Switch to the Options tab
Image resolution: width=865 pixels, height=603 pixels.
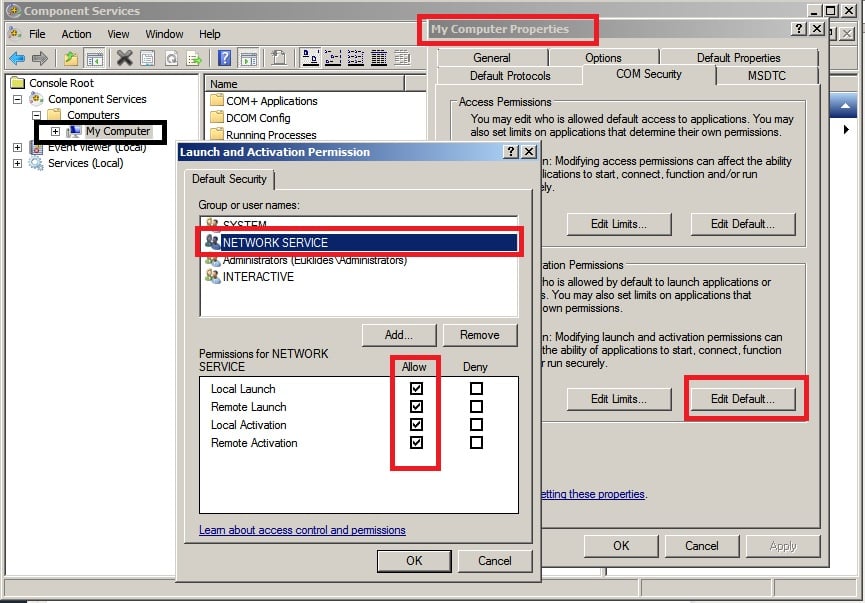click(x=604, y=58)
